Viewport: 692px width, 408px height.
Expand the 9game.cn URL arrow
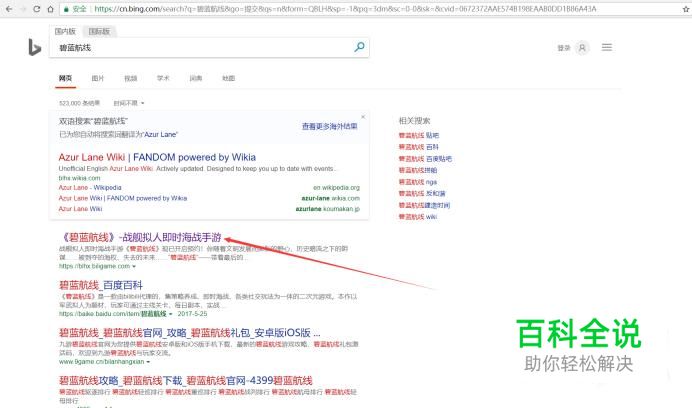pyautogui.click(x=148, y=362)
